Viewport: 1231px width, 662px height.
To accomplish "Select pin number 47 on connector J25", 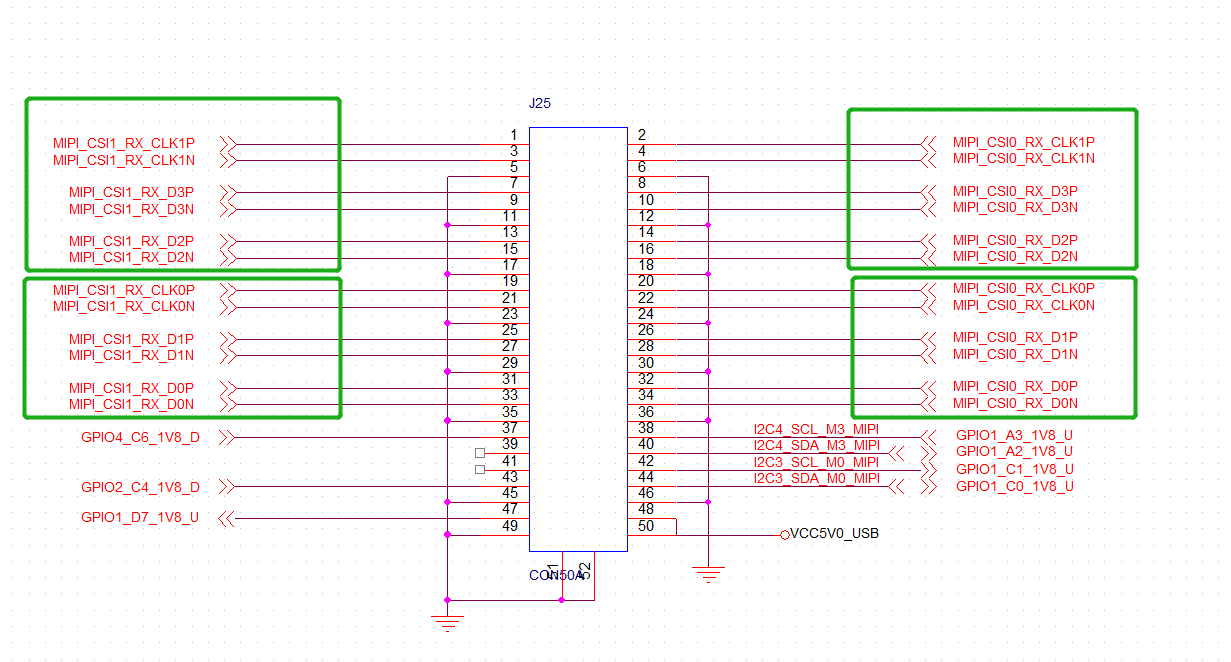I will click(x=509, y=510).
